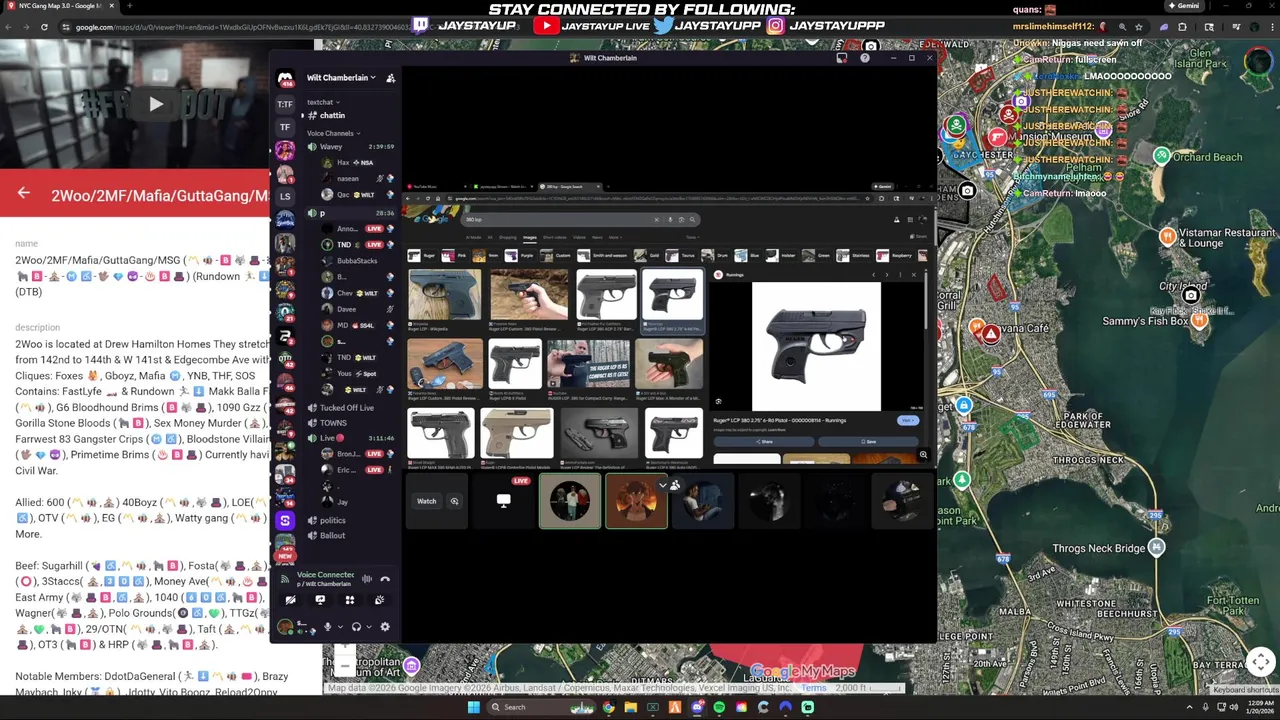This screenshot has width=1280, height=720.
Task: Select the LIVE screen share tile
Action: (504, 500)
